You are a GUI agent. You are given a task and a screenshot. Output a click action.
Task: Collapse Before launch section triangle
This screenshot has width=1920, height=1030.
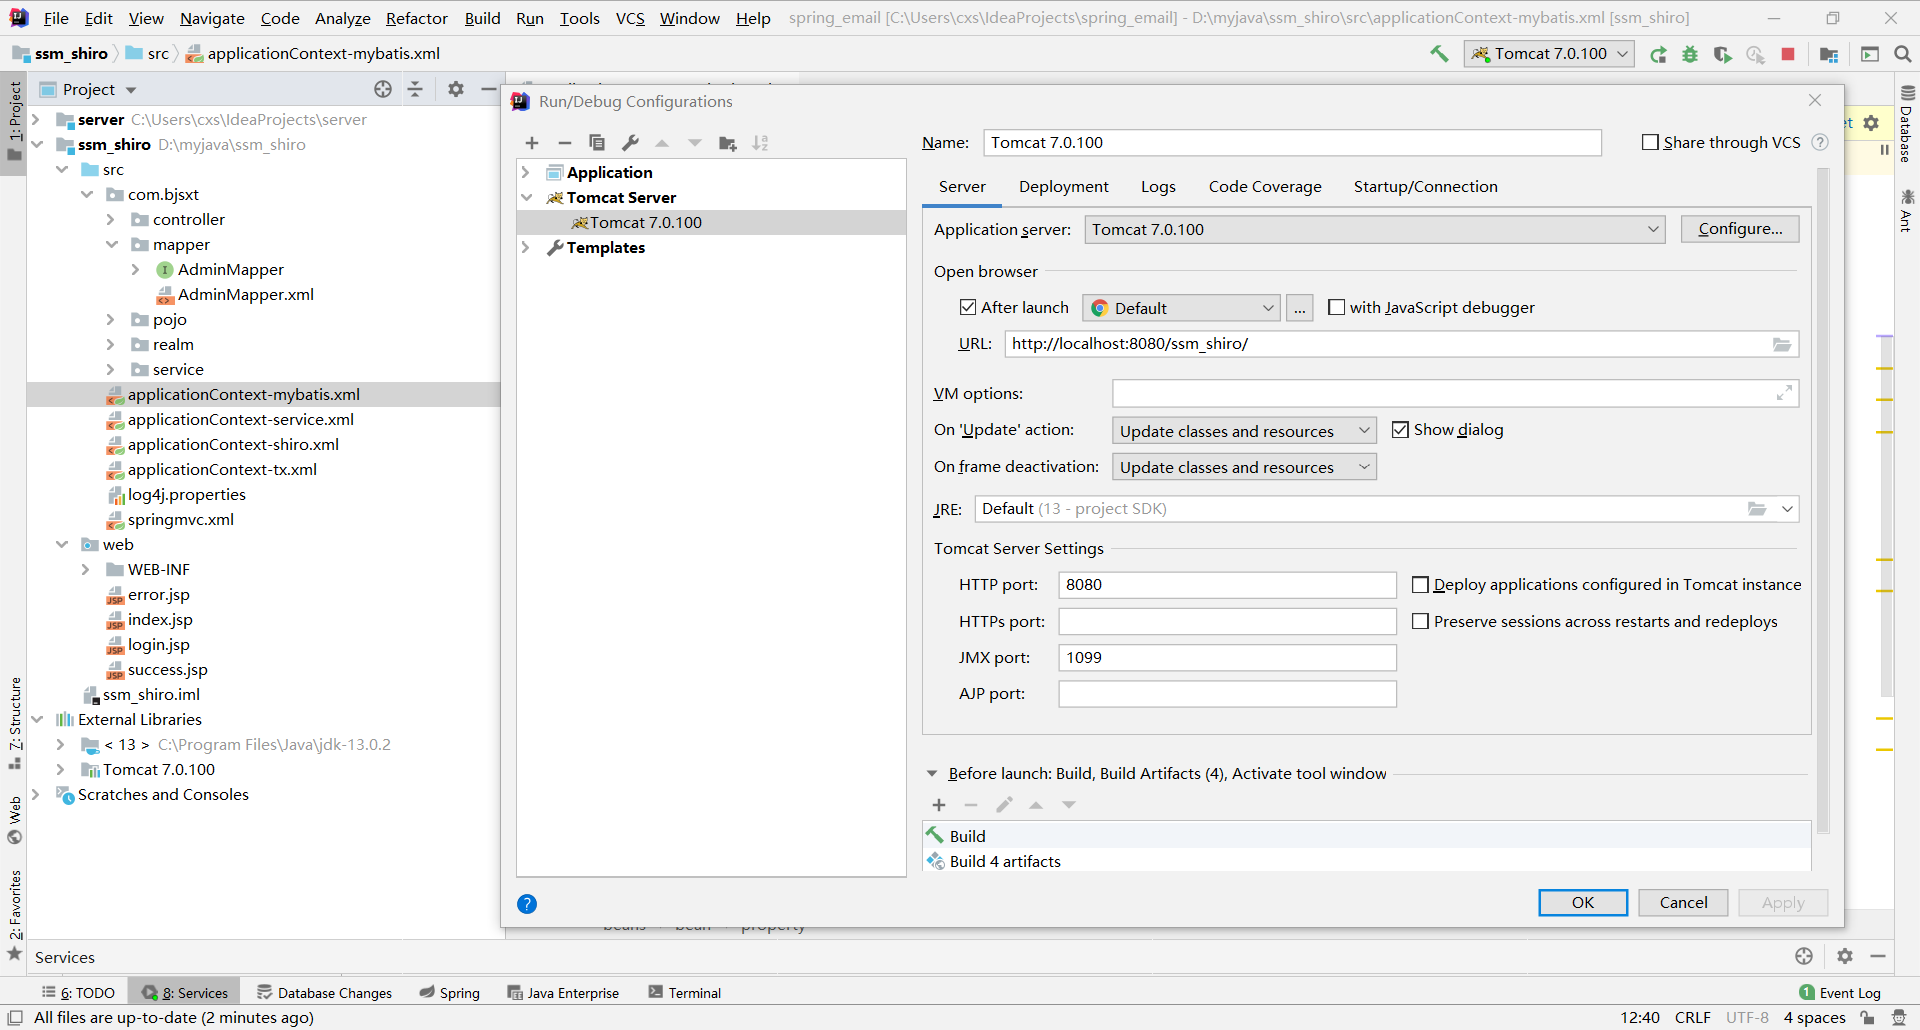coord(932,774)
